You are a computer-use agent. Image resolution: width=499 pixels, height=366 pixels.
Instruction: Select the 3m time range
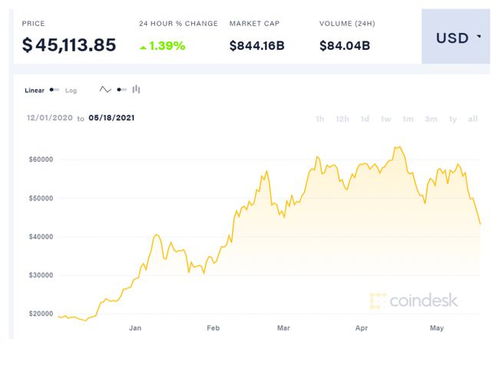tap(431, 119)
